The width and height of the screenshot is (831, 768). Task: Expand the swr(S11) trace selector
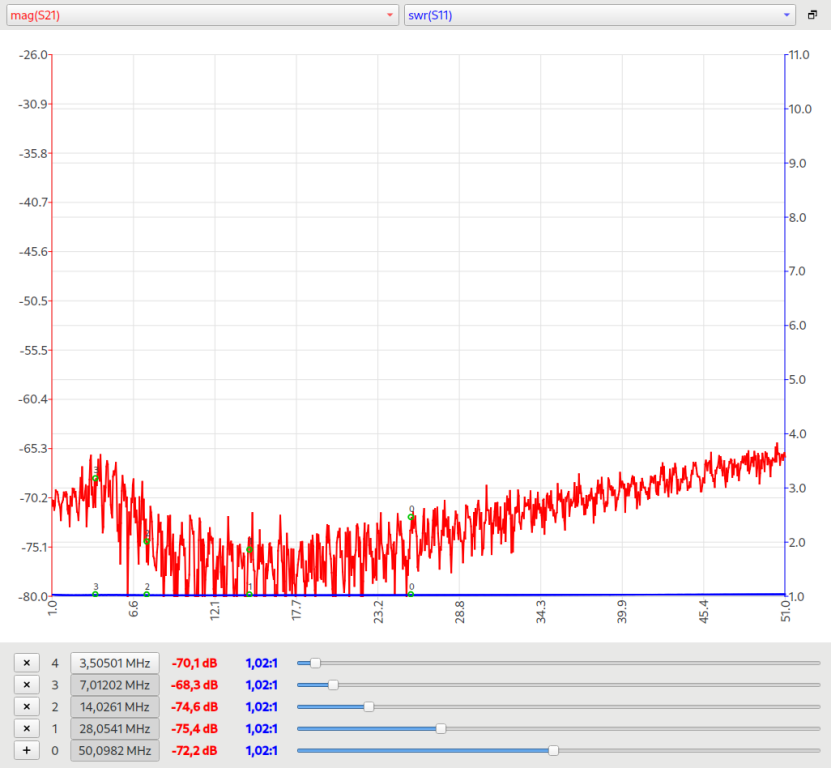[x=598, y=15]
